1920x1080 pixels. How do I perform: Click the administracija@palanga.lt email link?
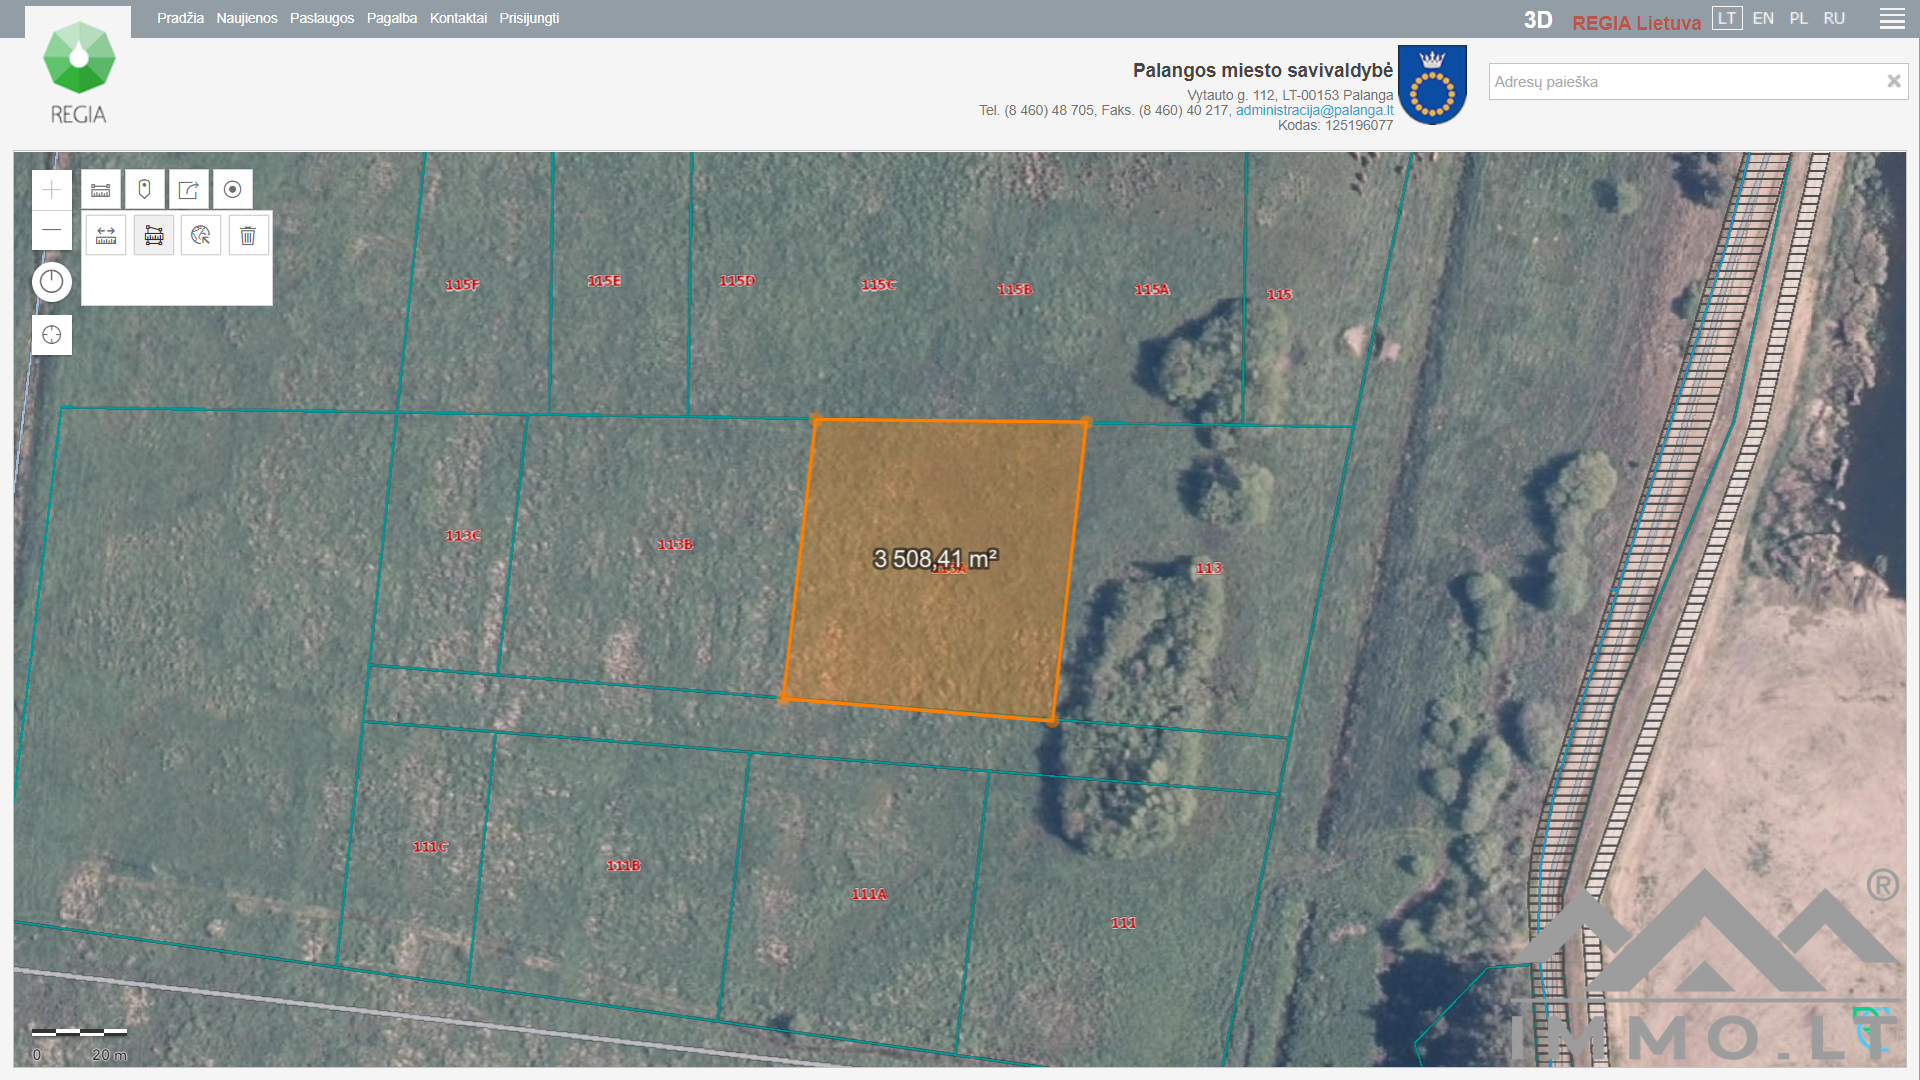(x=1314, y=111)
